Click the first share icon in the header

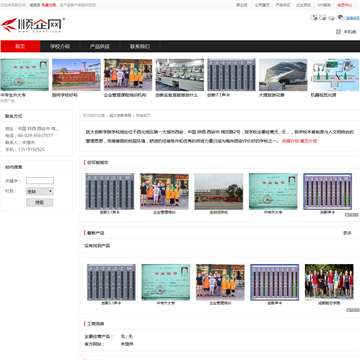pyautogui.click(x=314, y=17)
